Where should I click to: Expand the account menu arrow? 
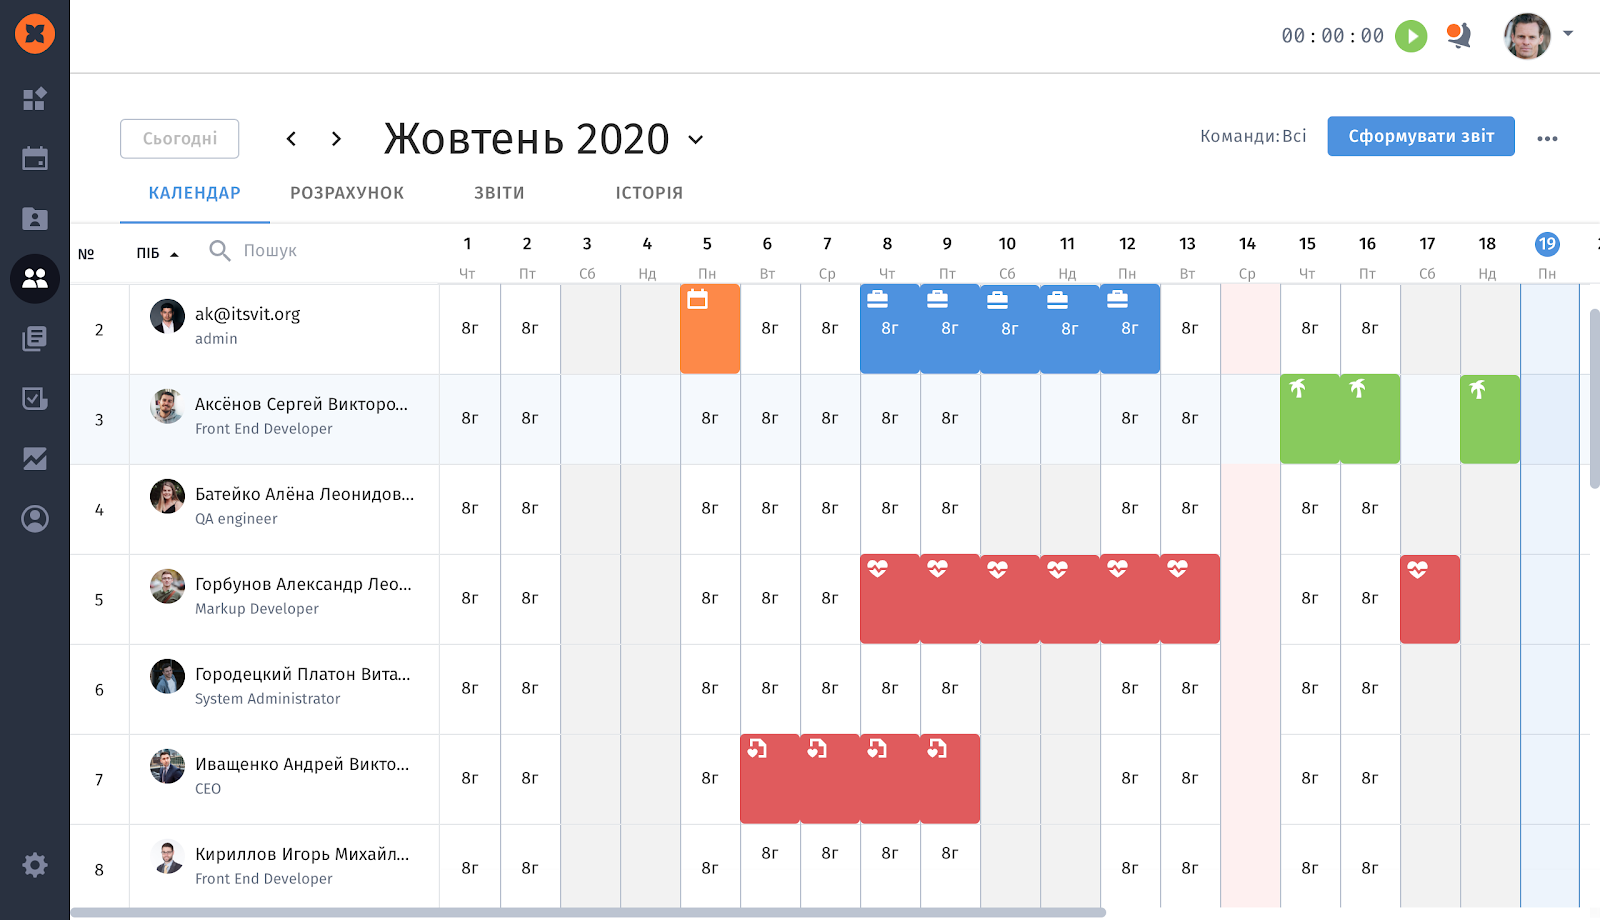pyautogui.click(x=1568, y=34)
